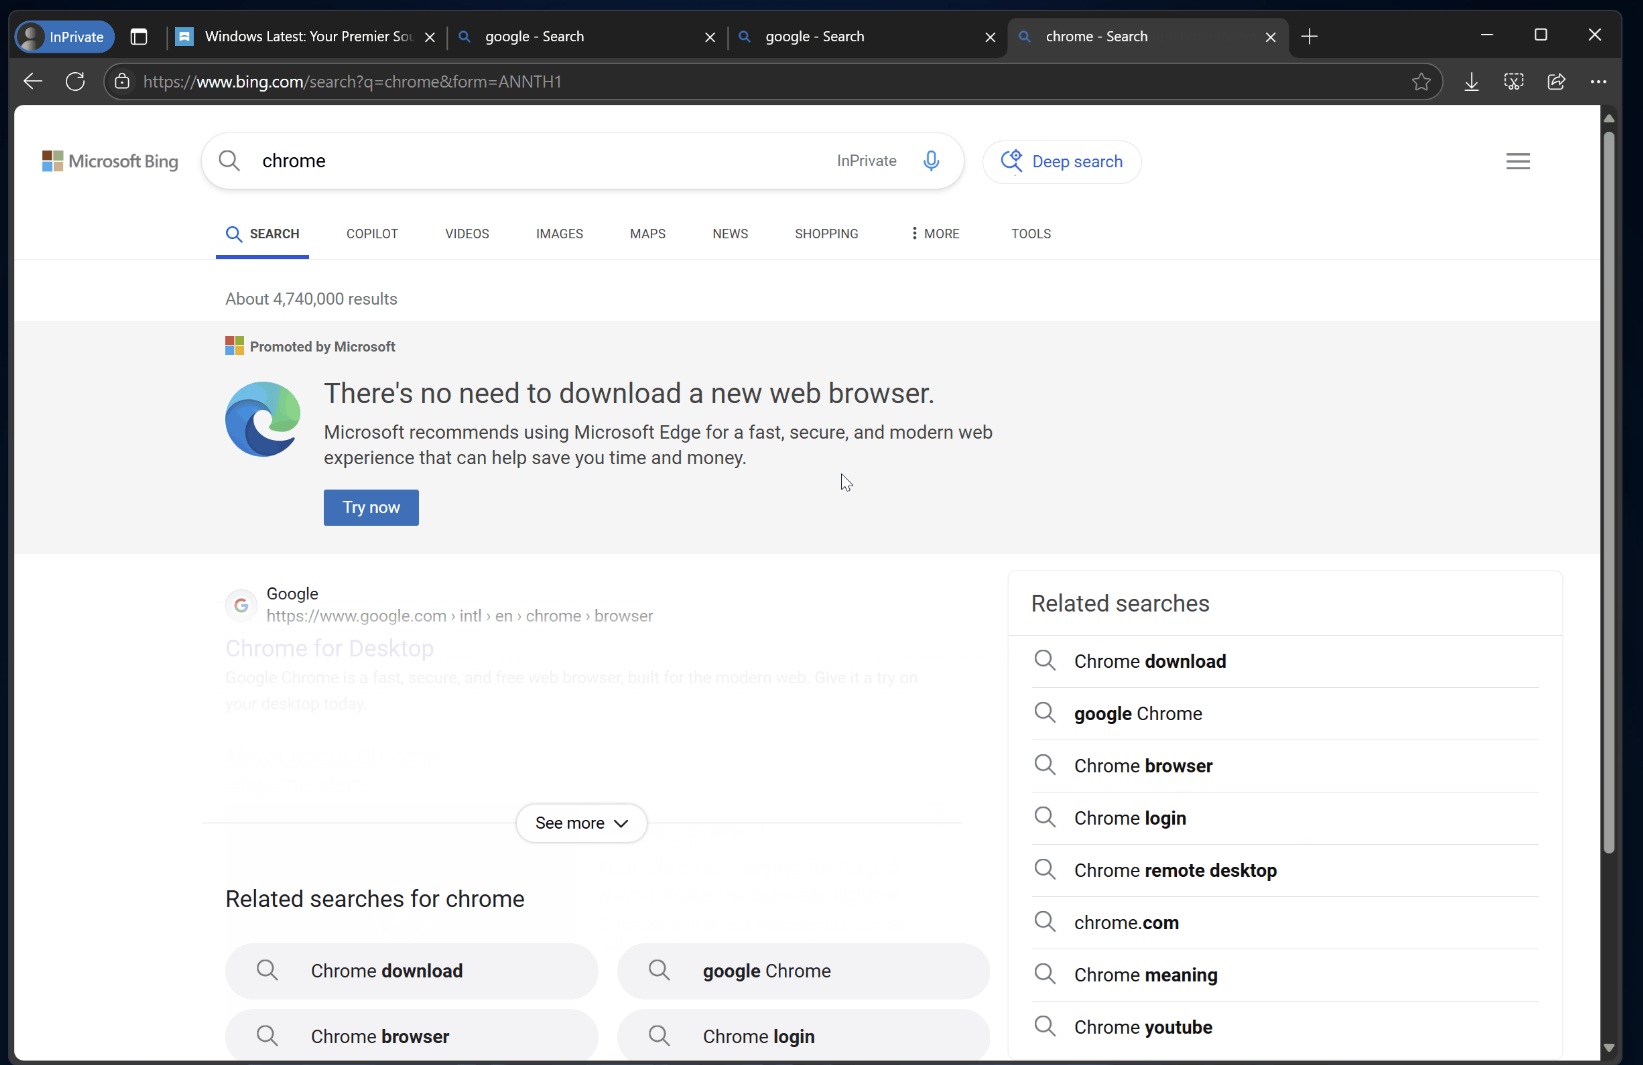Open browser Settings and more menu
The width and height of the screenshot is (1643, 1065).
(x=1599, y=81)
